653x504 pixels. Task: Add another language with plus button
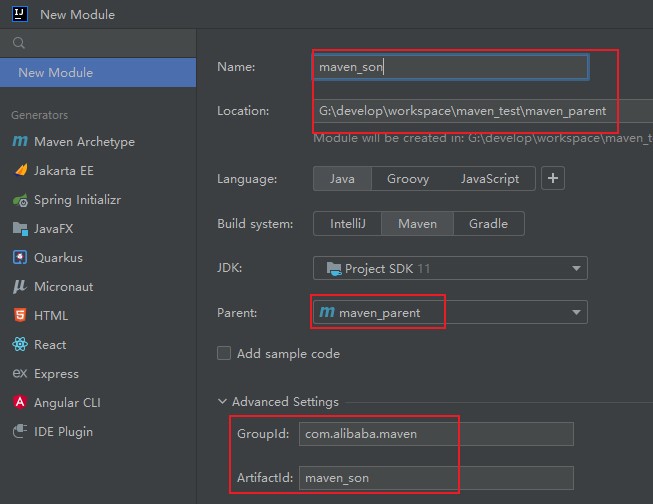click(553, 178)
